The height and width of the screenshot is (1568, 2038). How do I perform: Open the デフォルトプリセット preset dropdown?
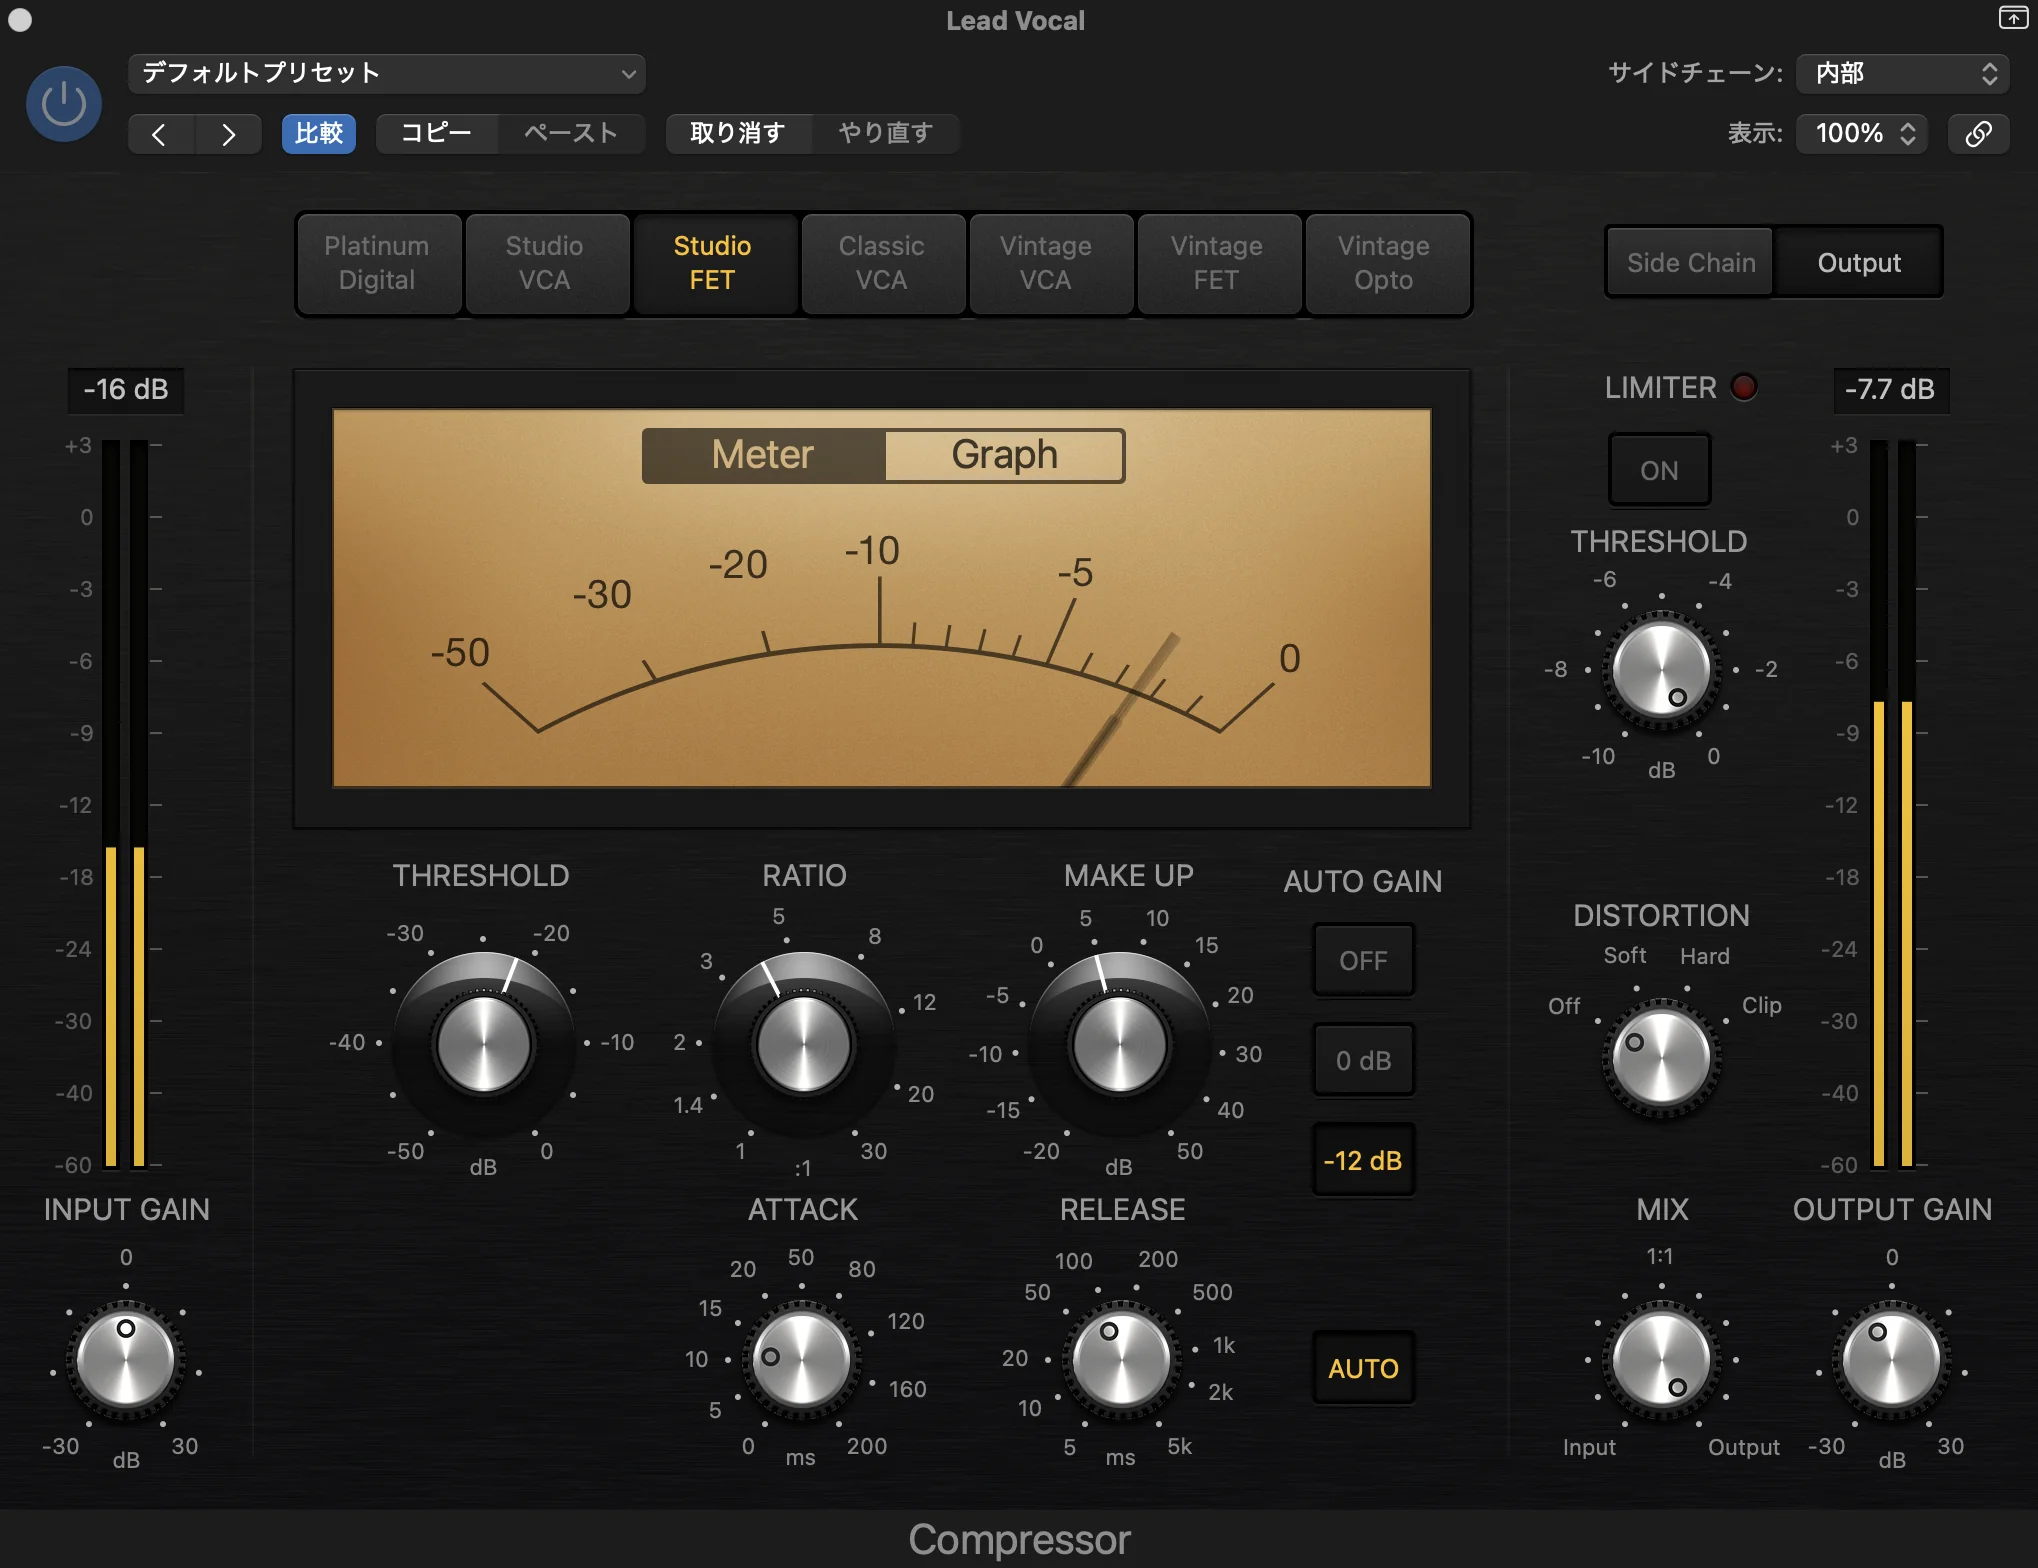tap(386, 73)
